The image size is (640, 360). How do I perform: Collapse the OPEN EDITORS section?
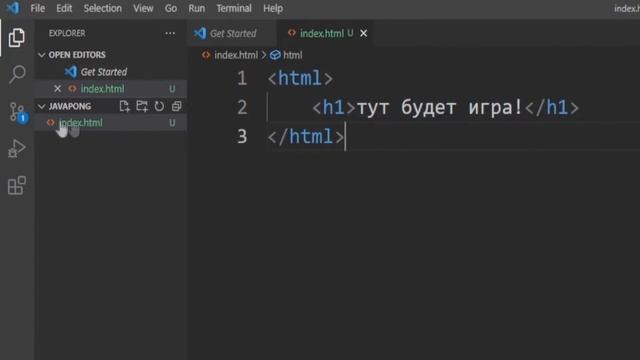click(x=41, y=55)
